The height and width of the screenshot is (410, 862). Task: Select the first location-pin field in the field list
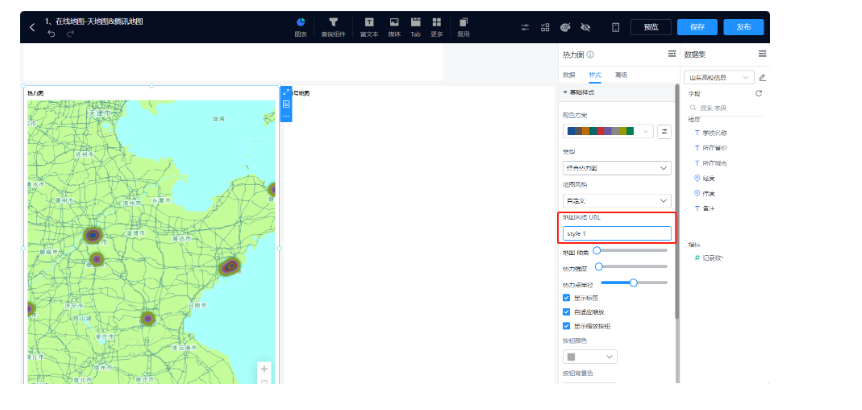[705, 178]
